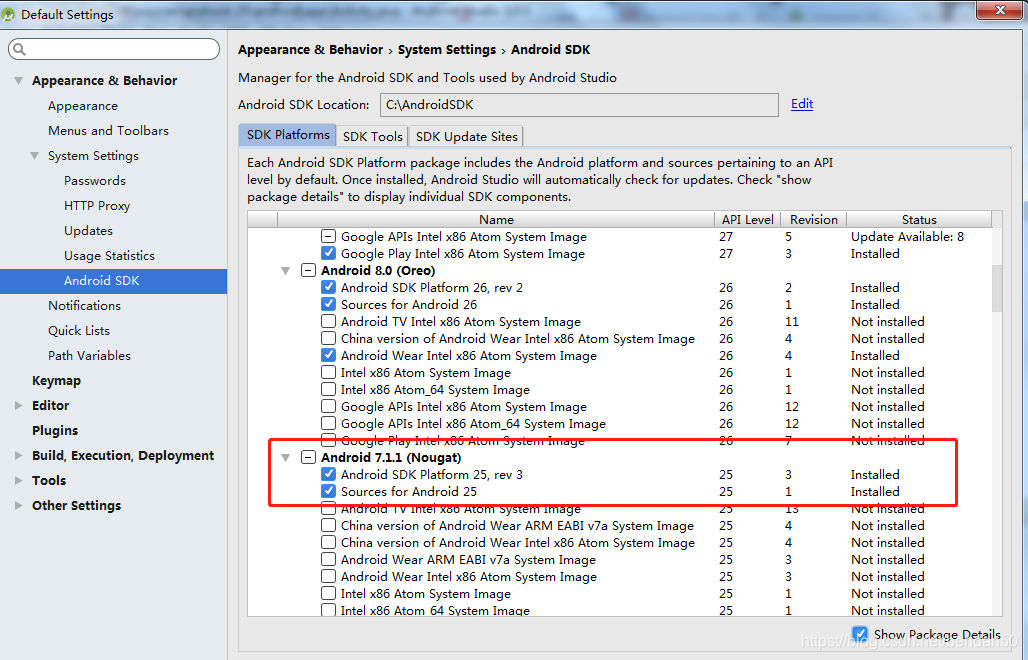This screenshot has height=660, width=1028.
Task: Check Intel x86 Atom System Image API 25
Action: pyautogui.click(x=328, y=594)
